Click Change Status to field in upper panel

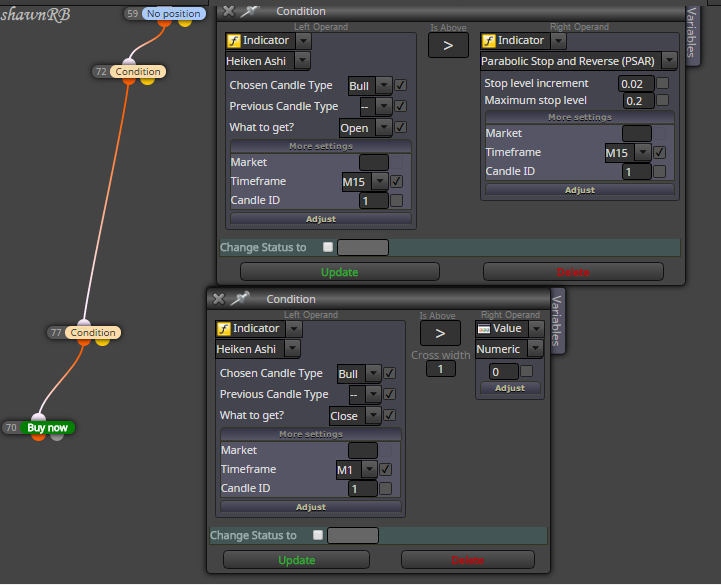click(363, 247)
